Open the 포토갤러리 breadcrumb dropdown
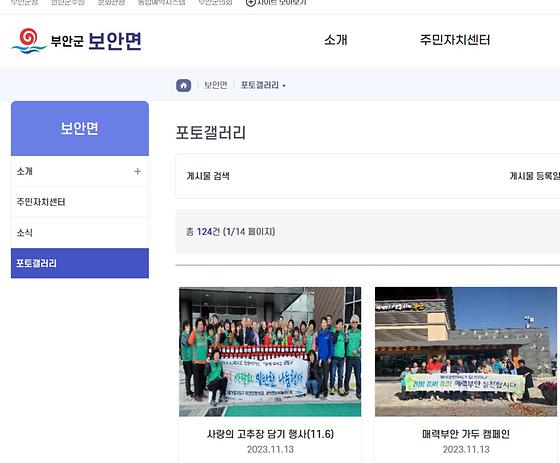The width and height of the screenshot is (560, 463). coord(263,85)
